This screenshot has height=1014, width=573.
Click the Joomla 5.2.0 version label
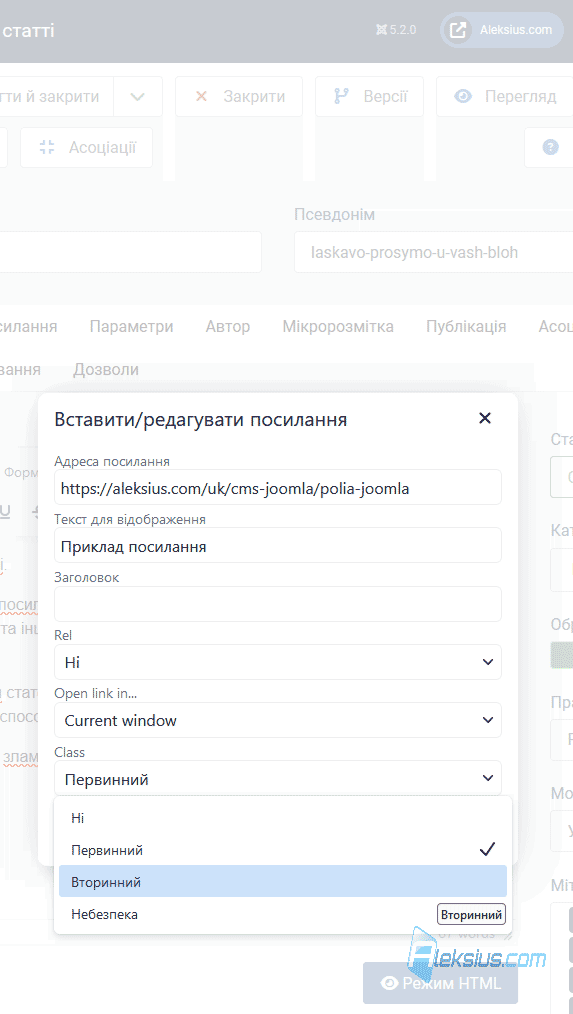[x=396, y=30]
